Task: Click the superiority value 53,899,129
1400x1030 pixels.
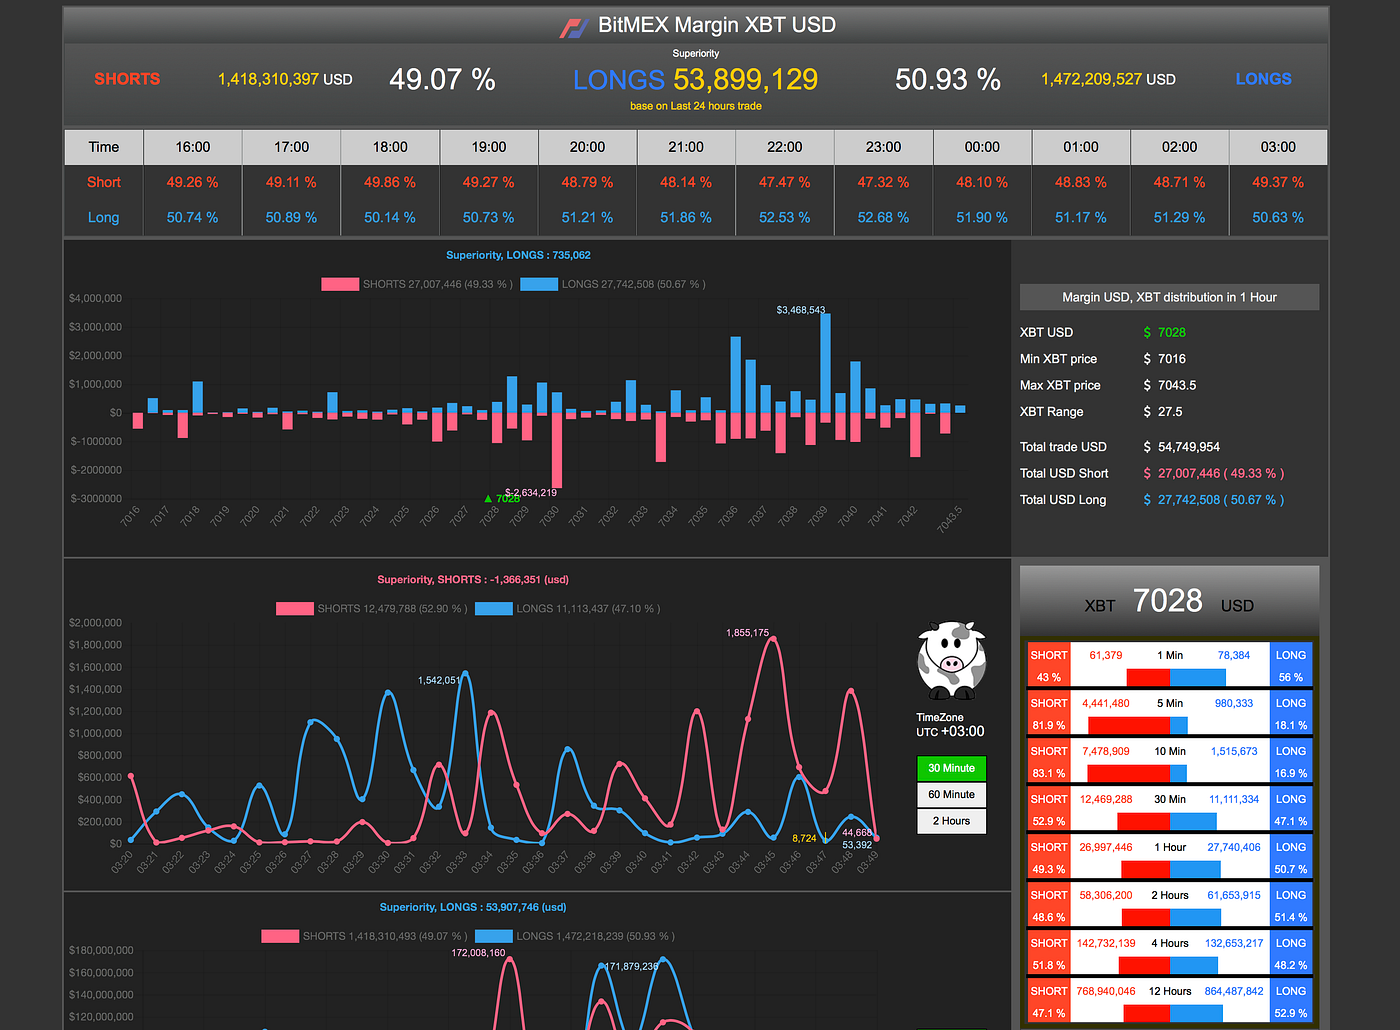Action: (x=745, y=79)
